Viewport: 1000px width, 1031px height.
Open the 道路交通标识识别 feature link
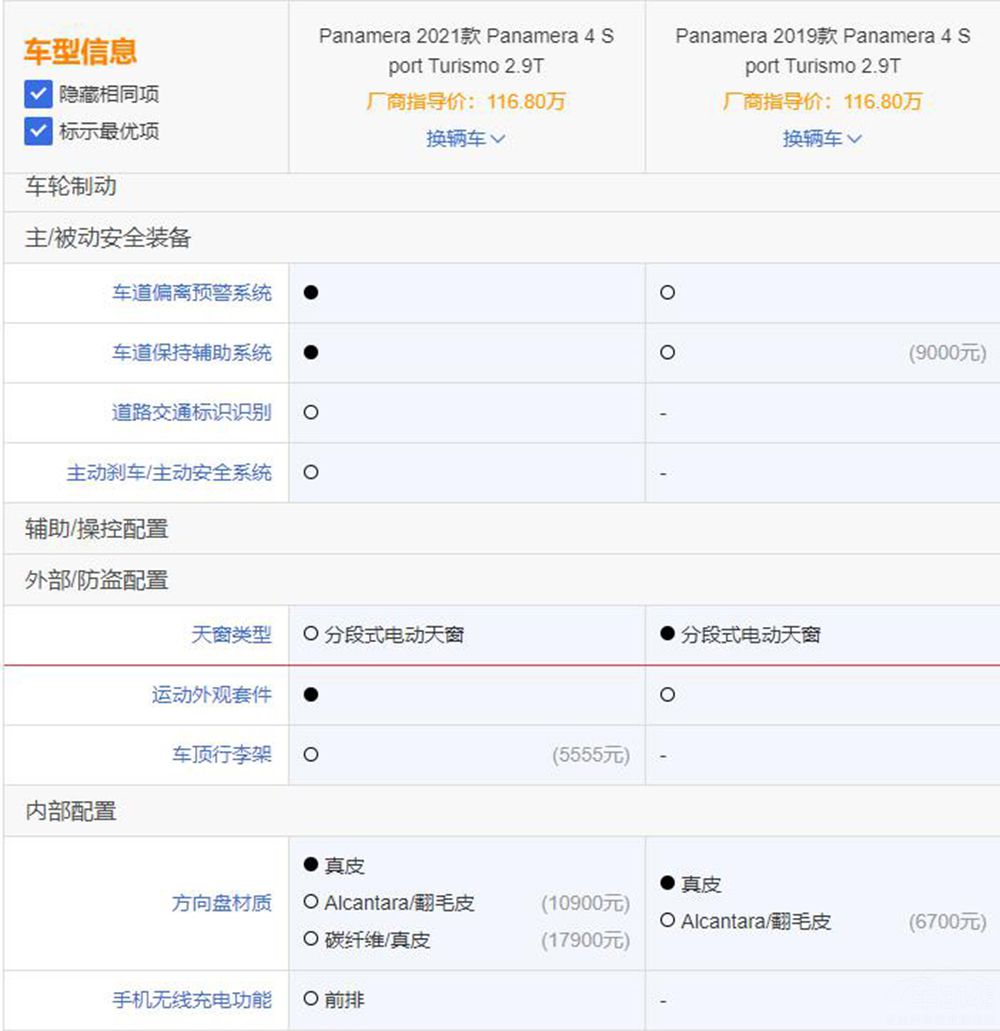click(191, 412)
